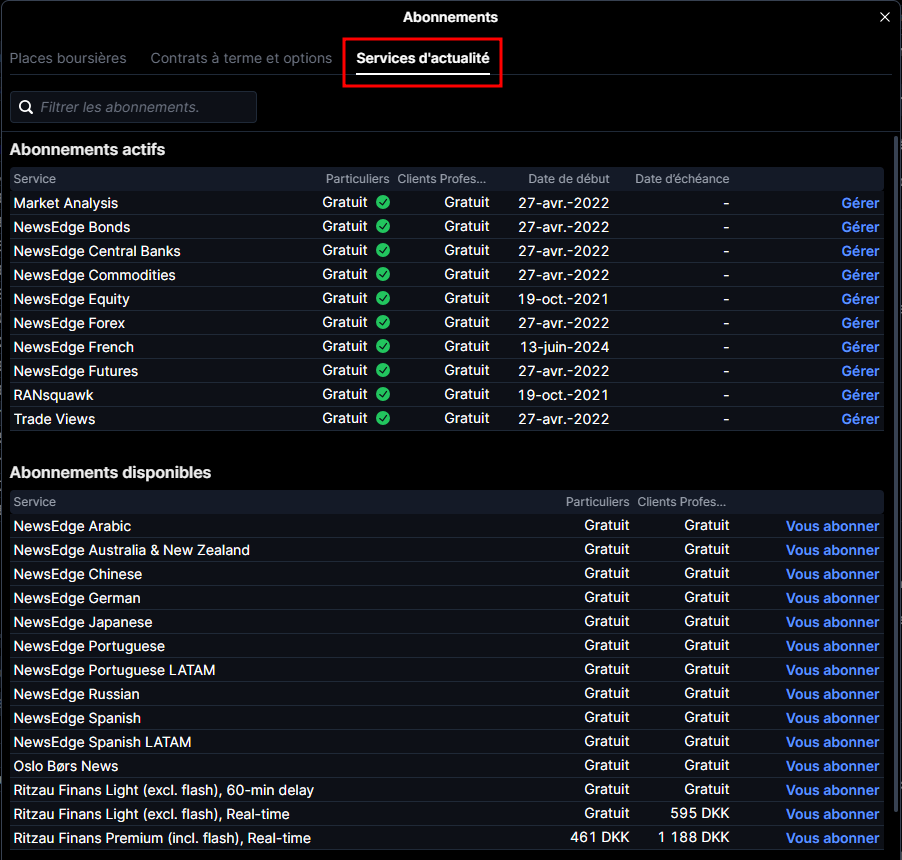The width and height of the screenshot is (902, 860).
Task: Click Vous abonner for NewsEdge Australia & New Zealand
Action: [832, 551]
